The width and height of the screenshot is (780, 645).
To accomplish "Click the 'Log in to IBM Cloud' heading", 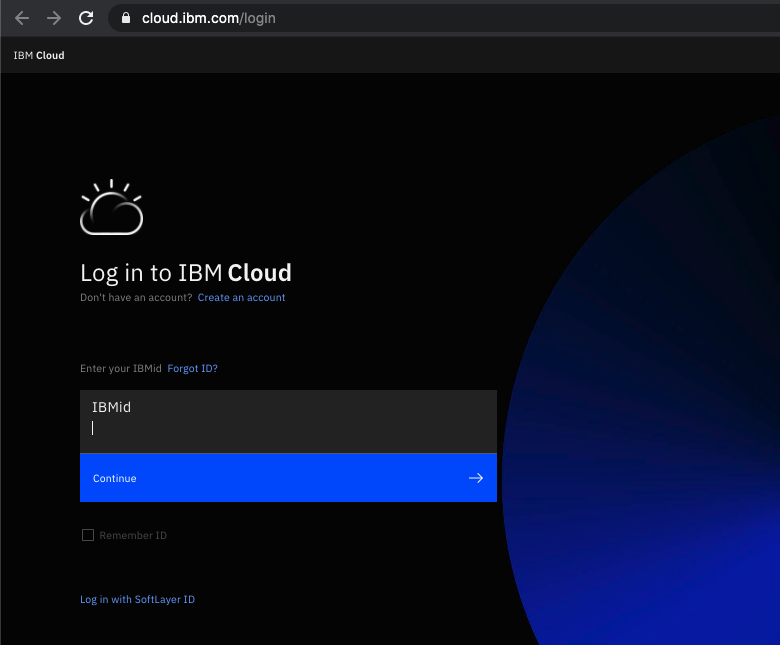I will [186, 273].
